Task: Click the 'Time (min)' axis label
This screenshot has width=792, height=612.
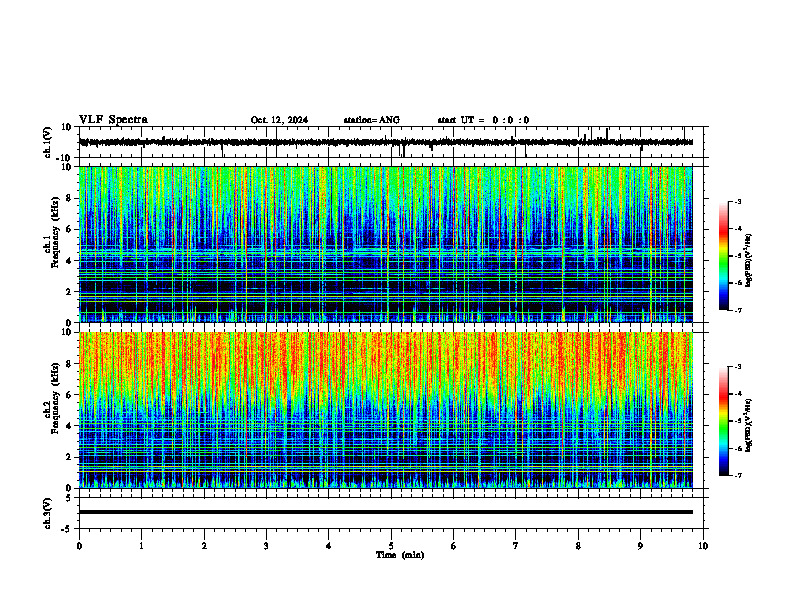Action: click(400, 555)
